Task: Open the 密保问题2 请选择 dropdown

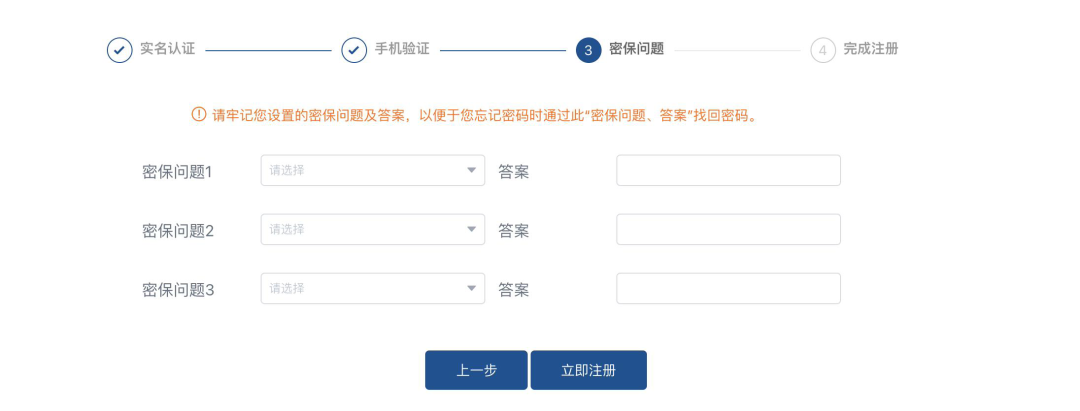Action: (373, 229)
